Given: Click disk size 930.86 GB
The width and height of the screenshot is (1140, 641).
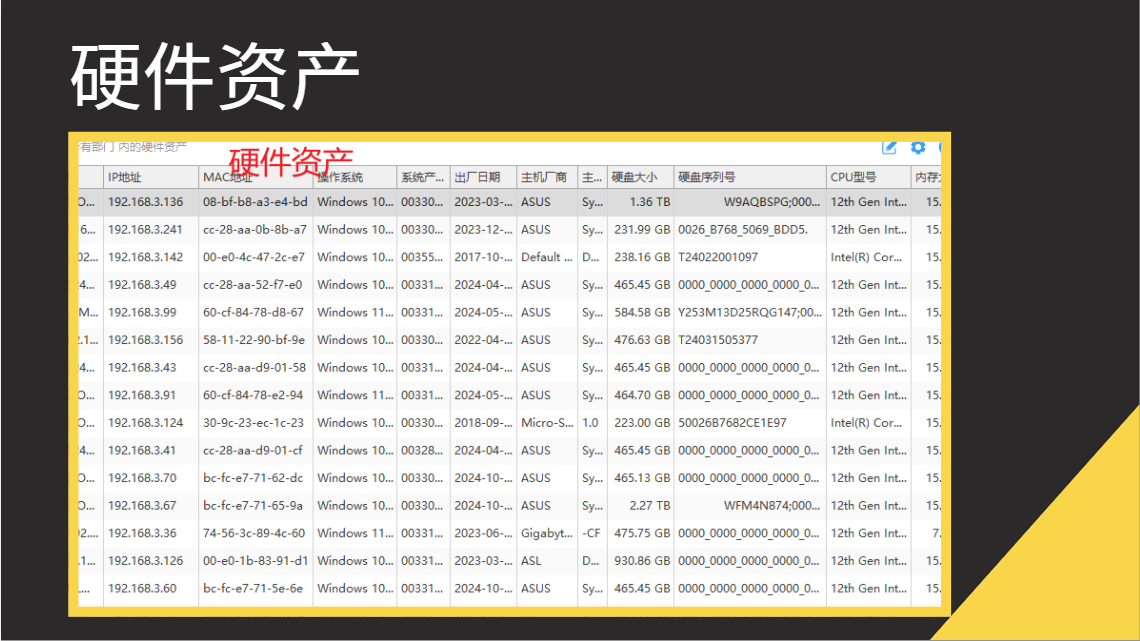Looking at the screenshot, I should click(x=642, y=561).
